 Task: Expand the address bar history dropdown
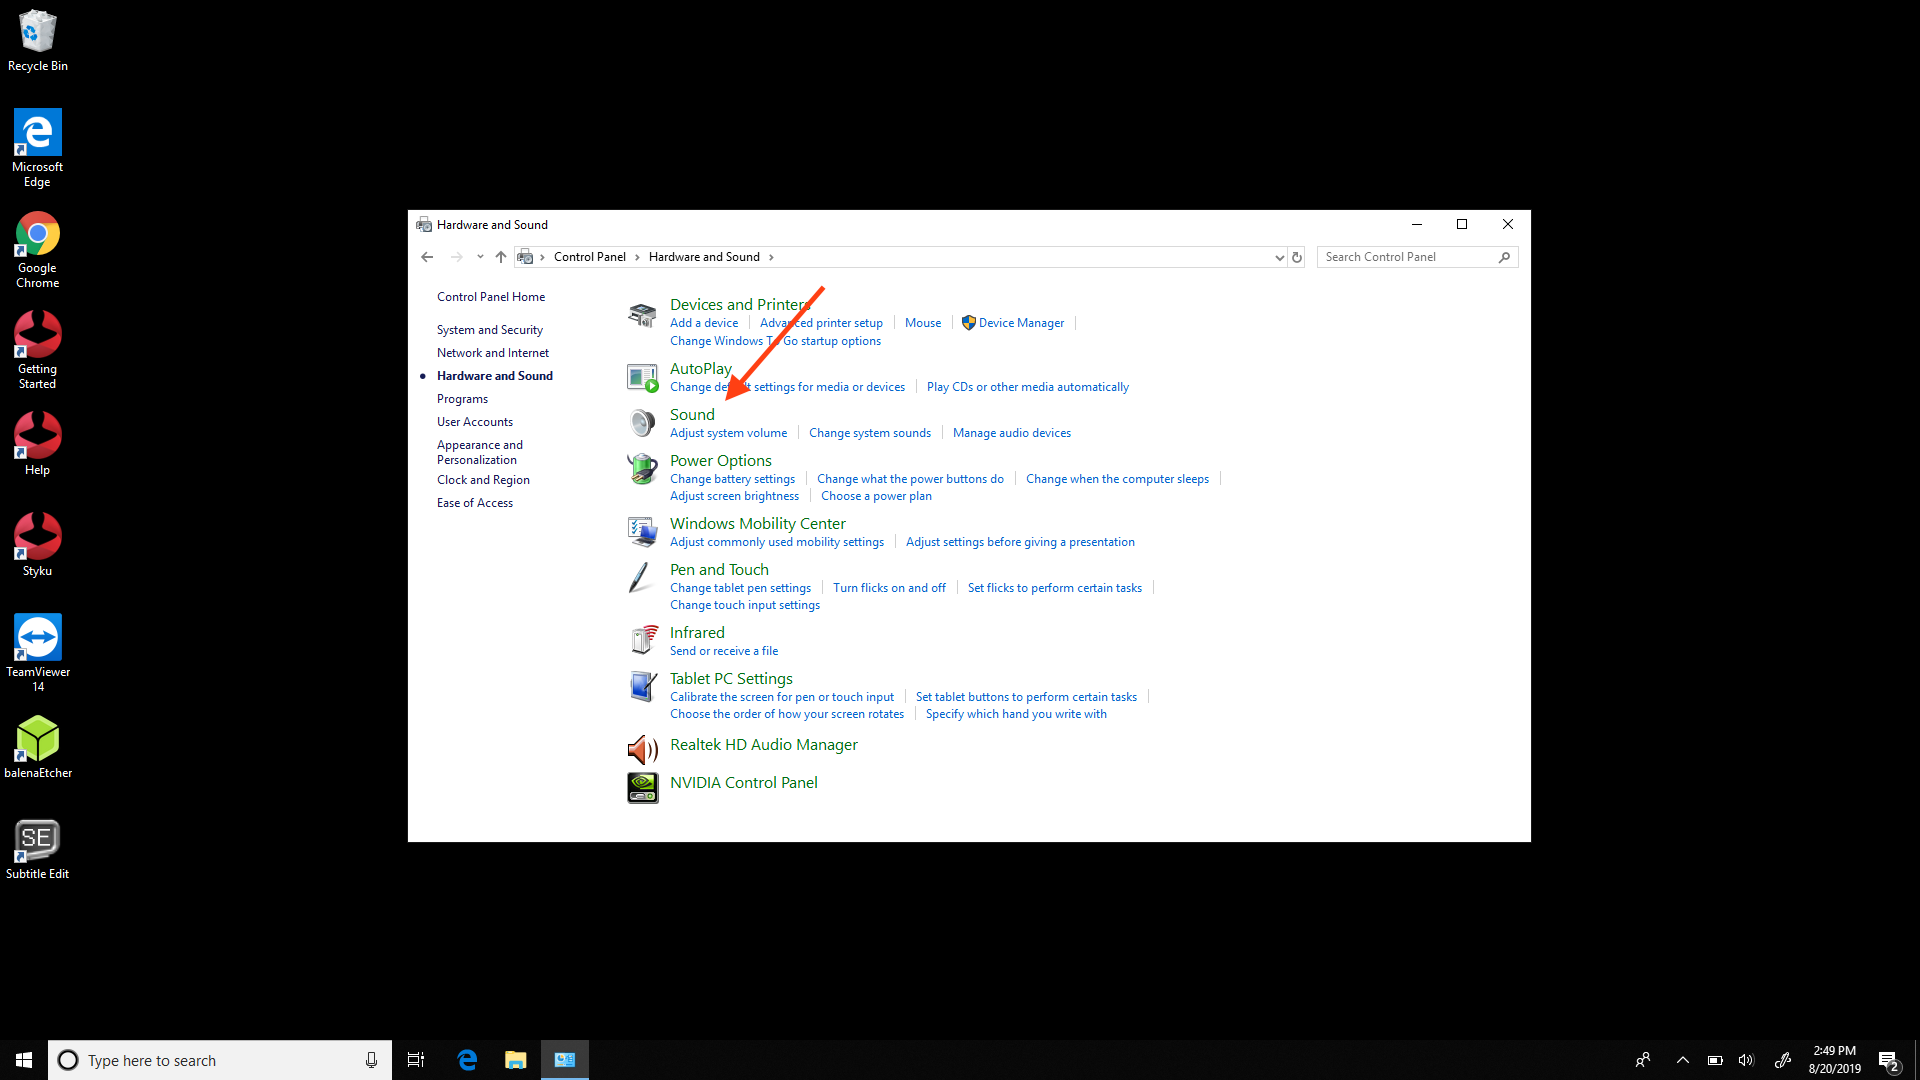pos(1279,257)
